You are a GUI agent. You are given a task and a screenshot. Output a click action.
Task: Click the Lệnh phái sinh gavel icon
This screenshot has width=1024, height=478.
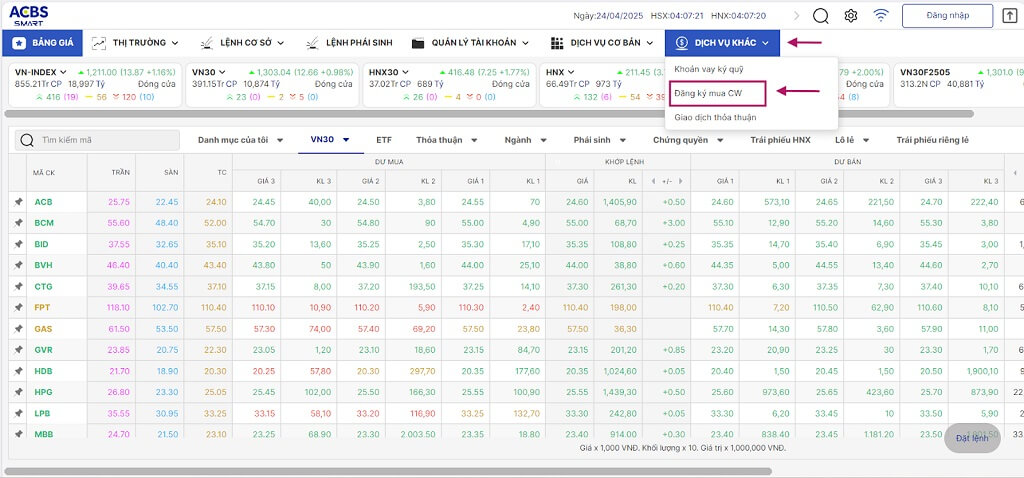click(313, 43)
